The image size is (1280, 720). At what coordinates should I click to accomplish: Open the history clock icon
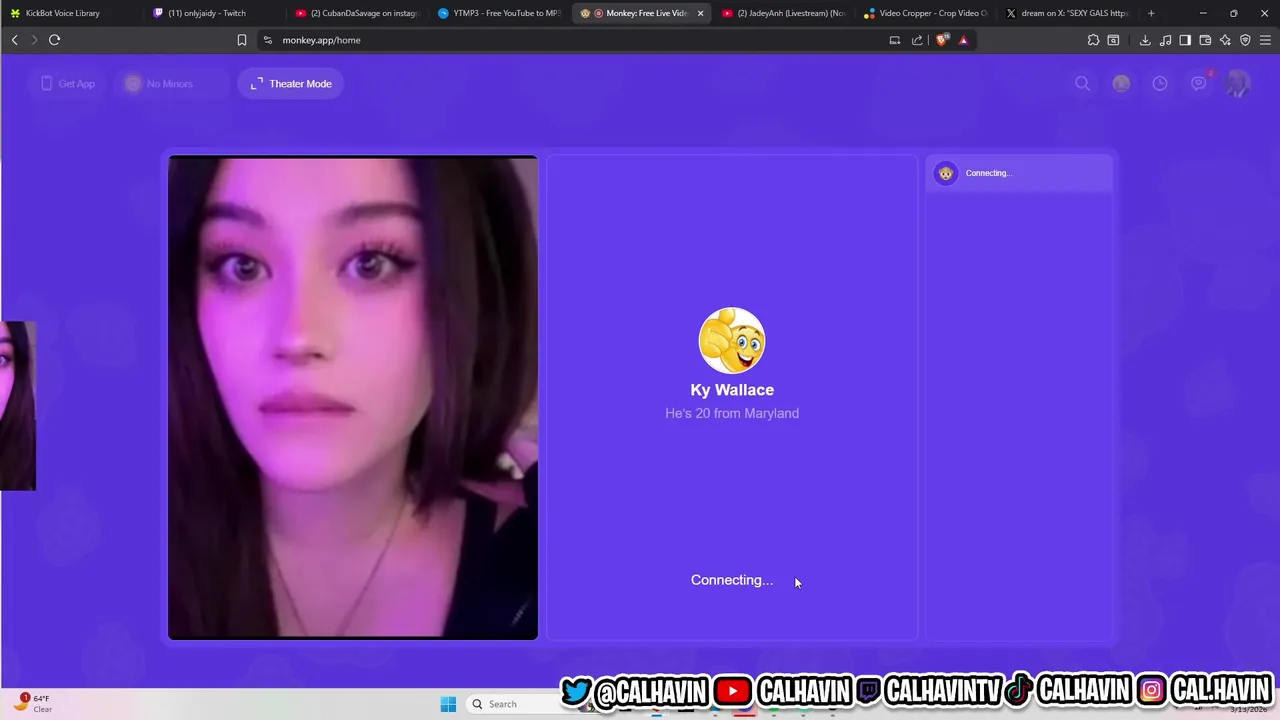1160,83
